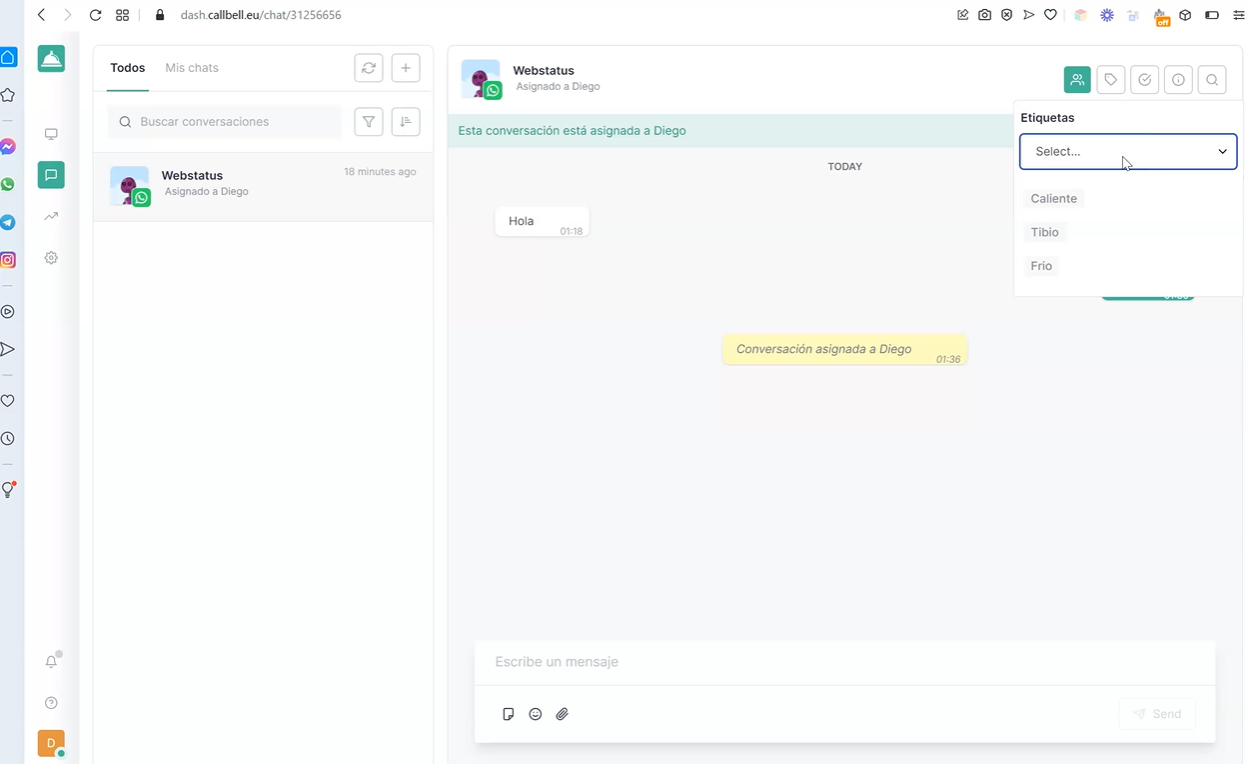Open the notifications bell icon
The height and width of the screenshot is (764, 1247).
[x=51, y=661]
